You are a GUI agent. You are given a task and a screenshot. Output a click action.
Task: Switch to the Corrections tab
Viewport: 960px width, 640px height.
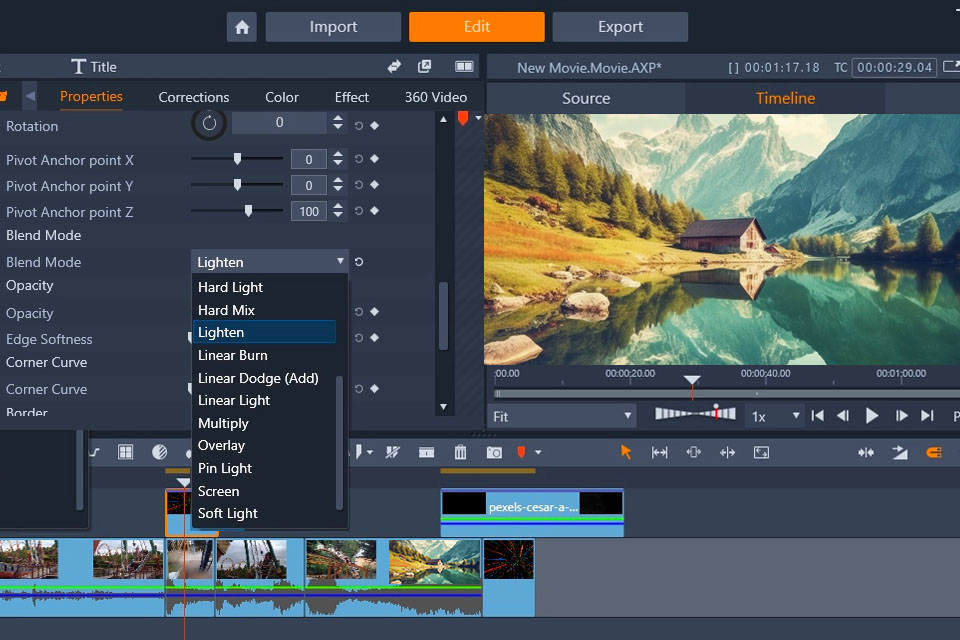coord(193,97)
